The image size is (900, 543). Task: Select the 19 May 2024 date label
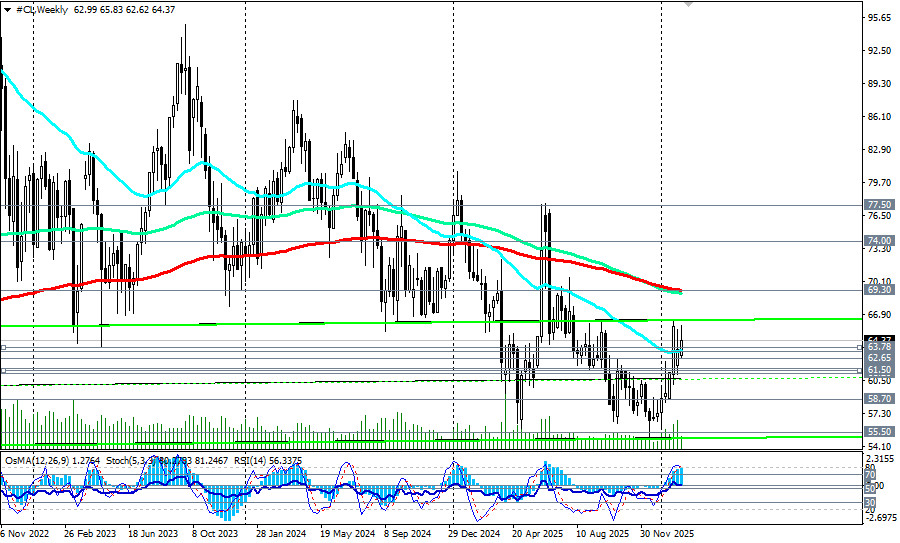click(346, 534)
